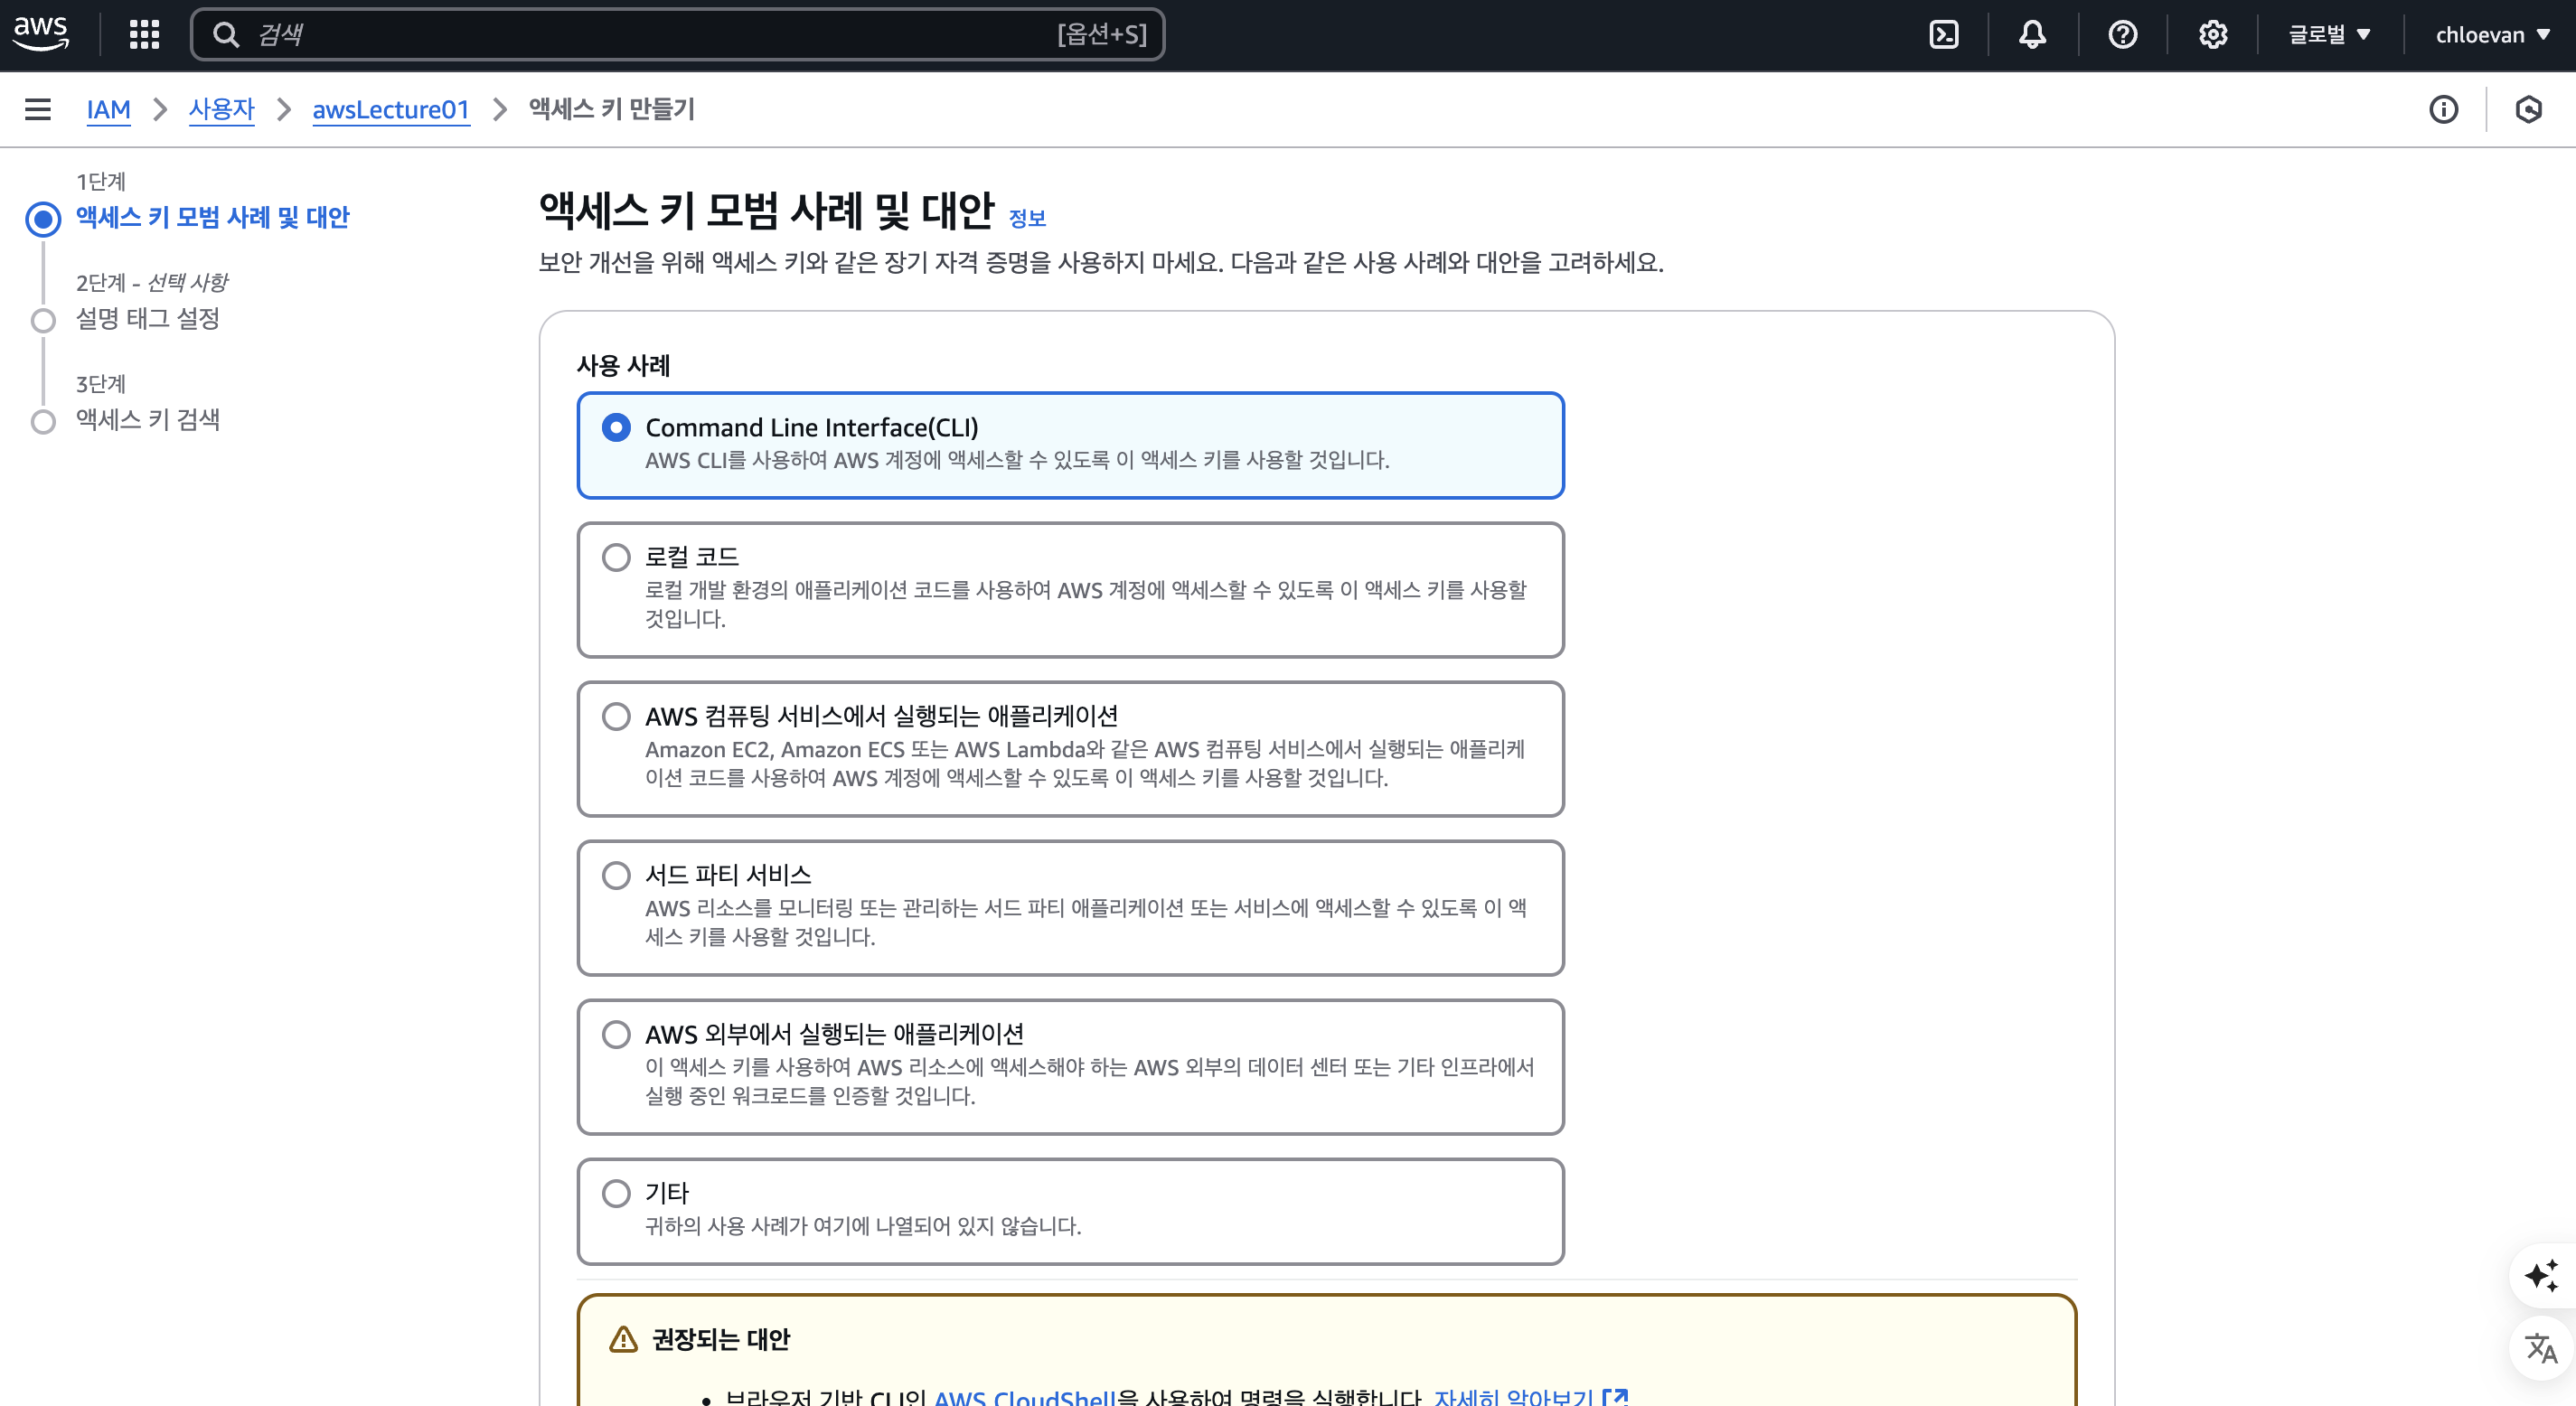Click the 귀하의 사용 사례가 여기에 나열되어 있지 않습니다 description

(x=863, y=1226)
